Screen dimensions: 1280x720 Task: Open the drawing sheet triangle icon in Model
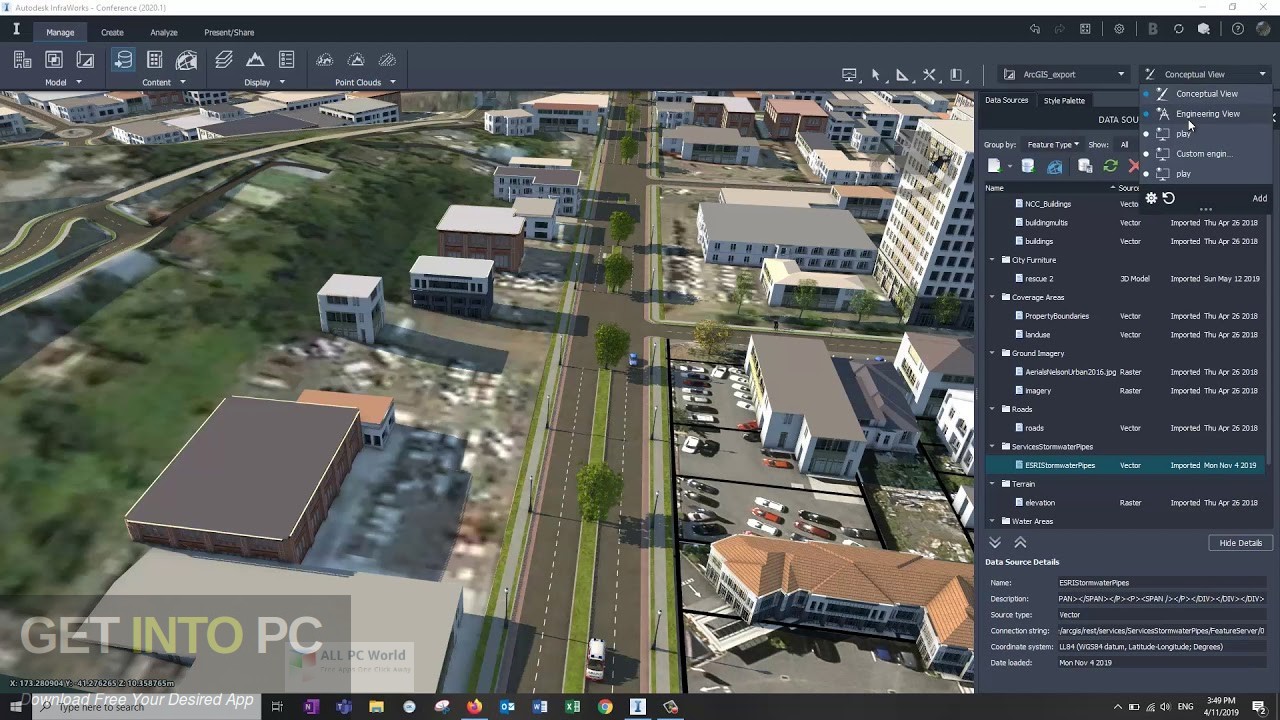[x=86, y=60]
